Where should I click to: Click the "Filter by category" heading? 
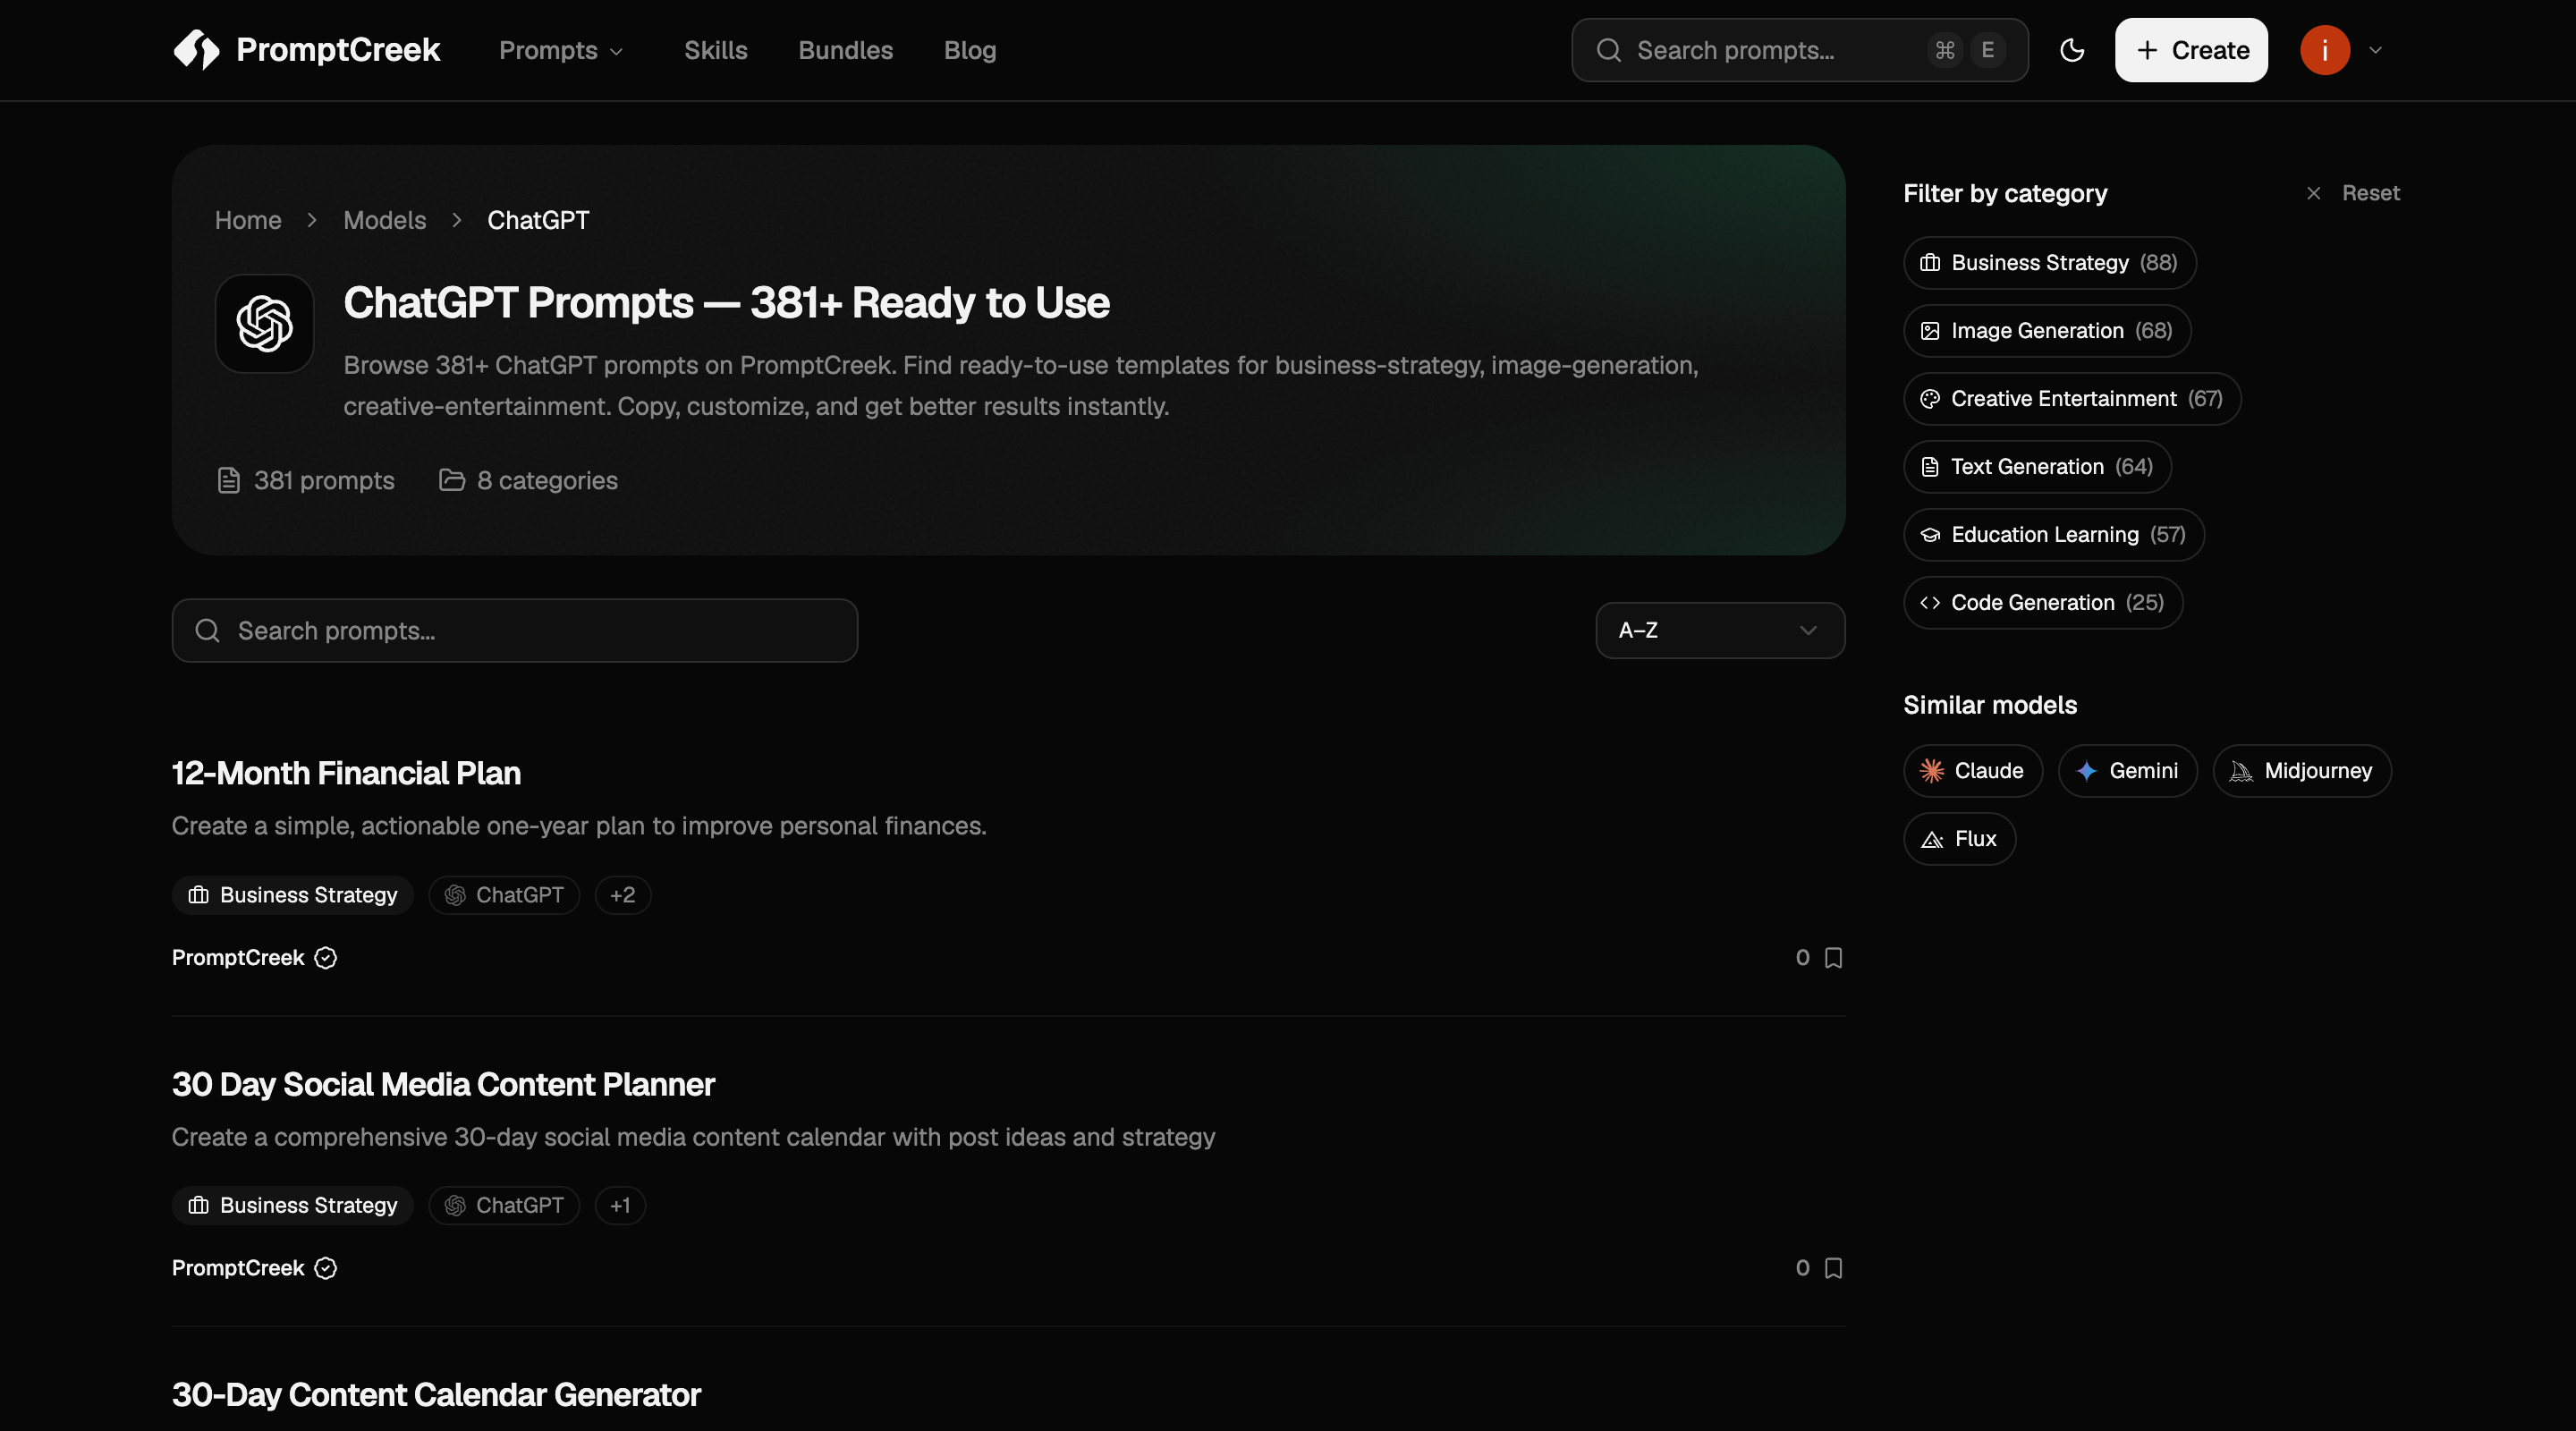[x=2005, y=193]
